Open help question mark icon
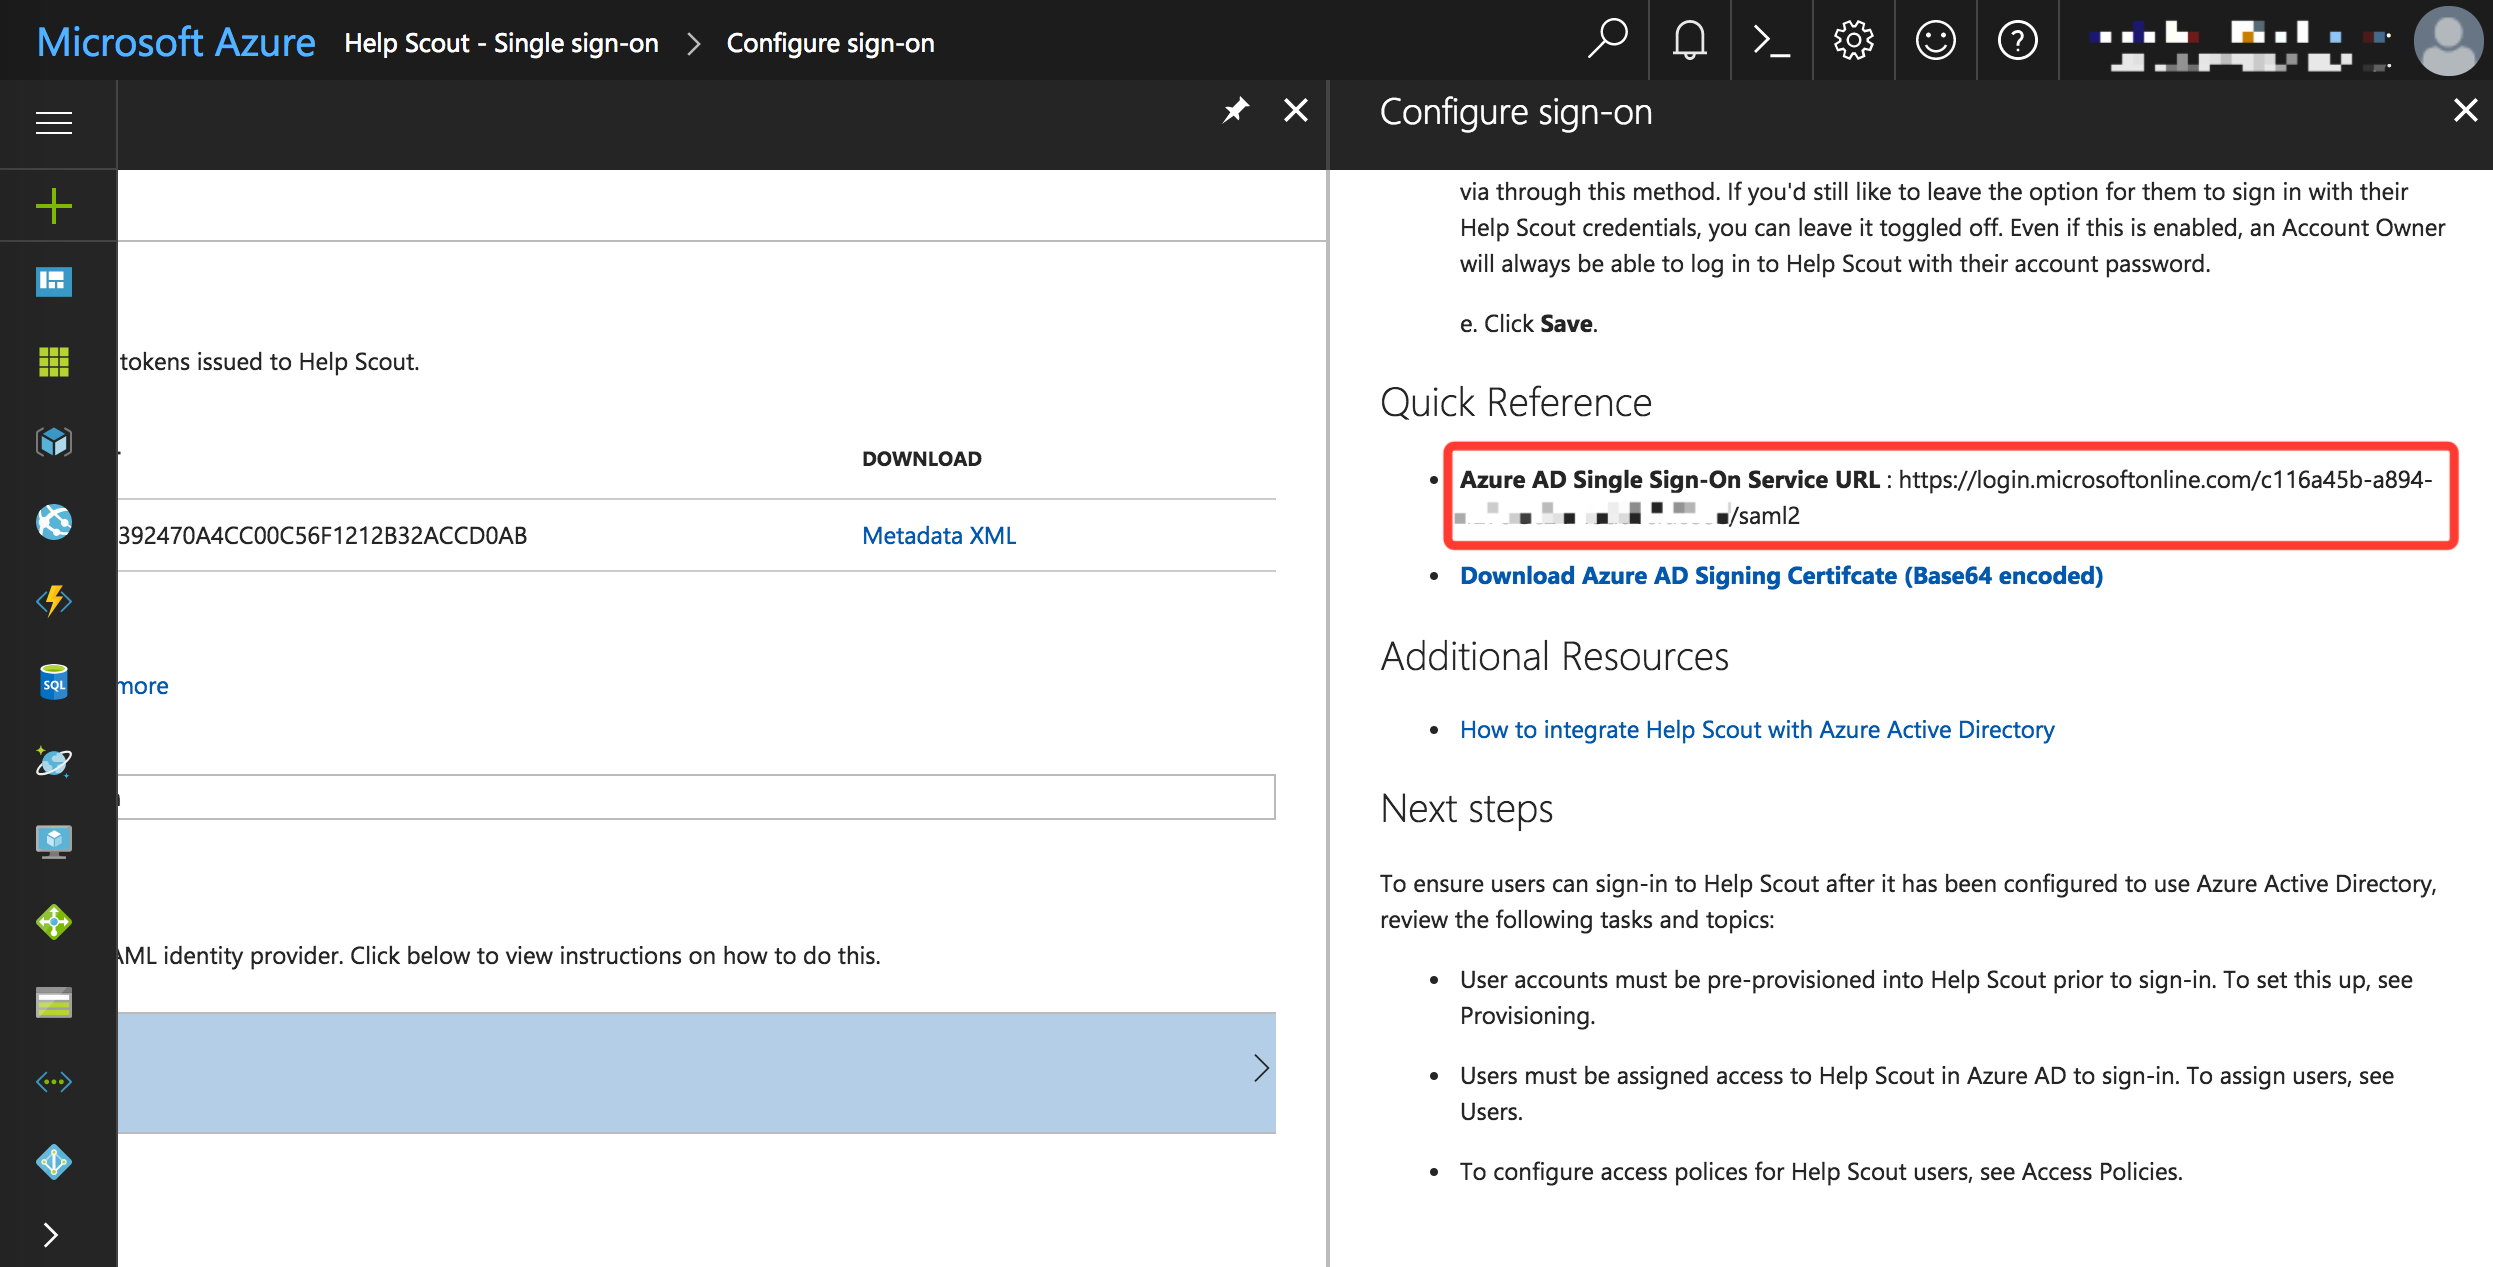Screen dimensions: 2493x1267 pyautogui.click(x=2017, y=42)
